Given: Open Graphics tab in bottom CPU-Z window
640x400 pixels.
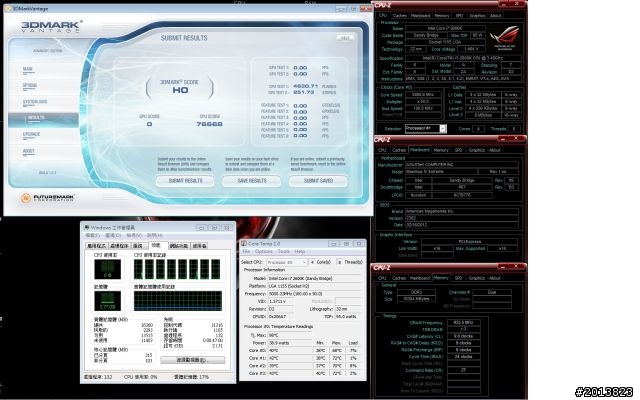Looking at the screenshot, I should [x=476, y=278].
